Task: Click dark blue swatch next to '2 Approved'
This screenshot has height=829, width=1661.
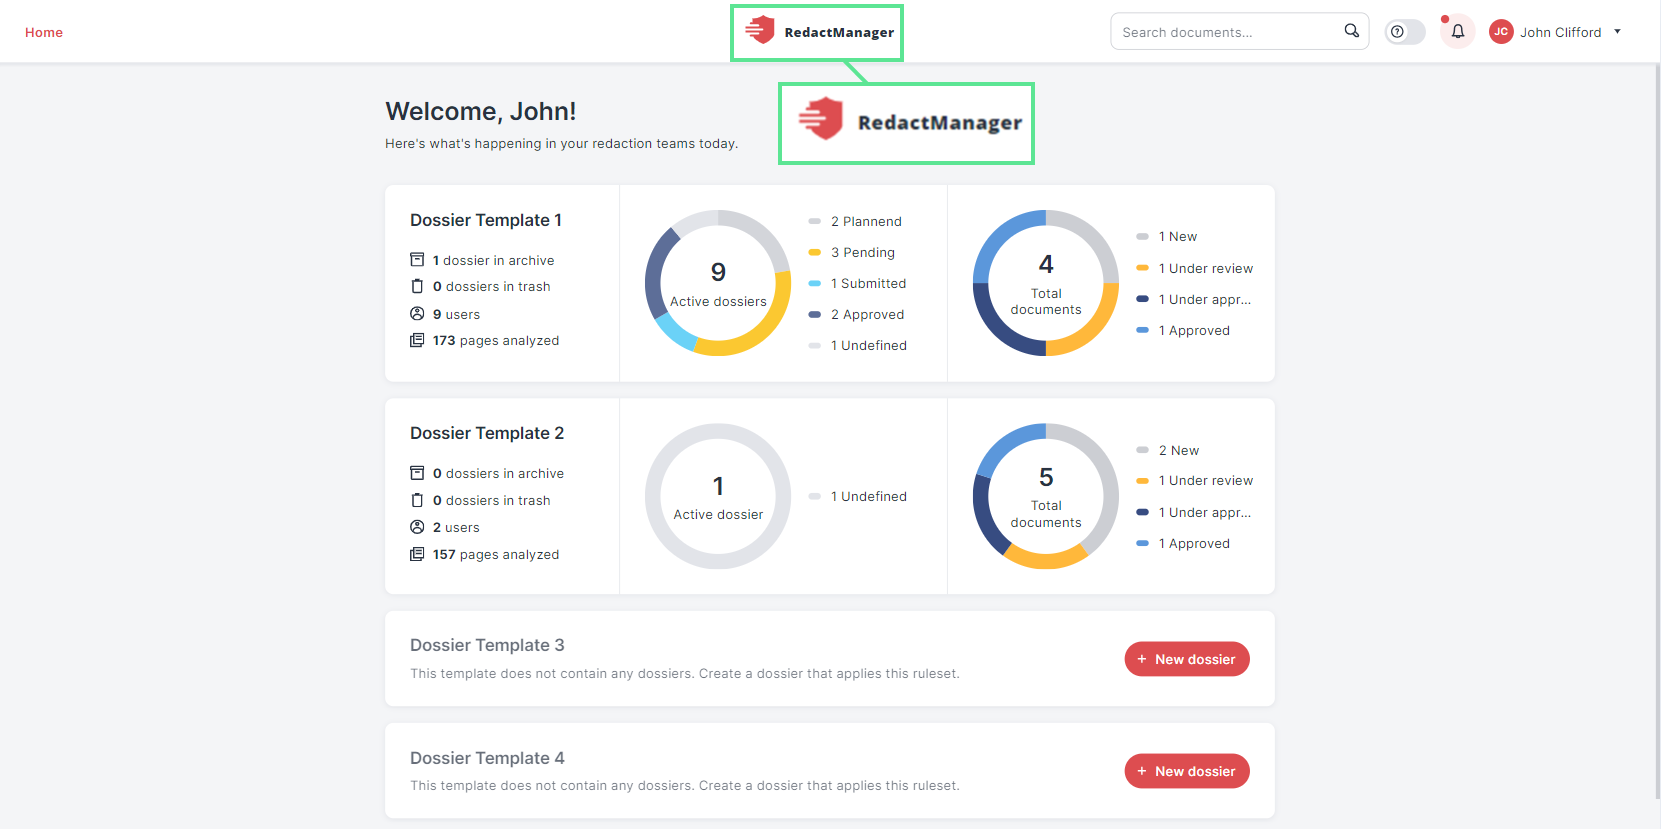Action: coord(814,314)
